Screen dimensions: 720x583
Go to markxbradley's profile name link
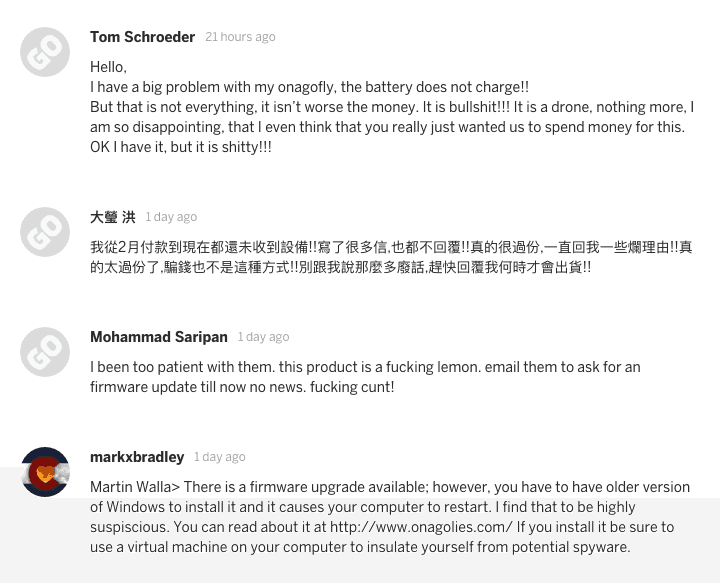[137, 457]
